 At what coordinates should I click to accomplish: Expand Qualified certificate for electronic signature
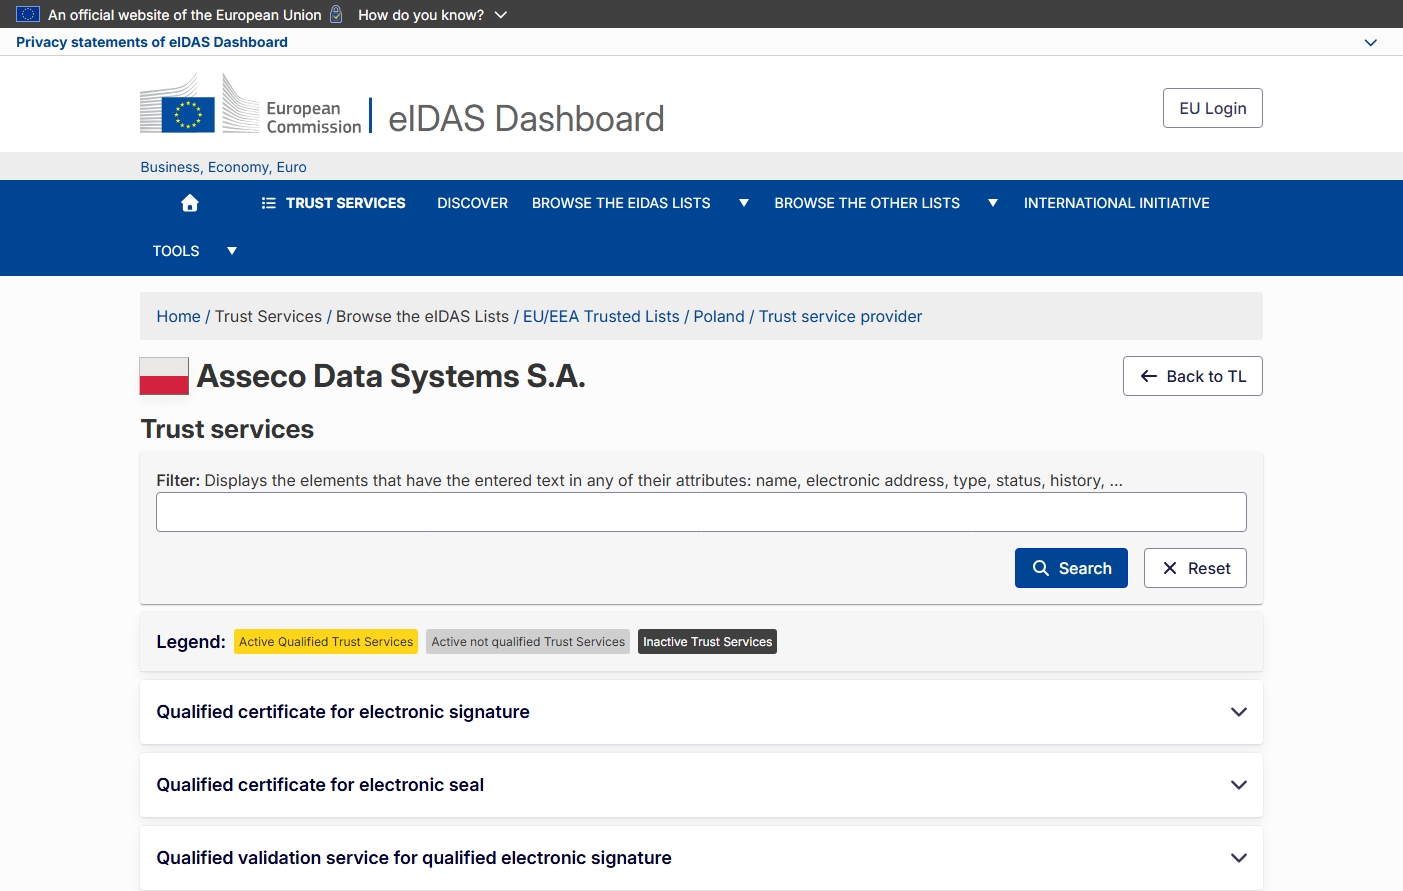(701, 712)
